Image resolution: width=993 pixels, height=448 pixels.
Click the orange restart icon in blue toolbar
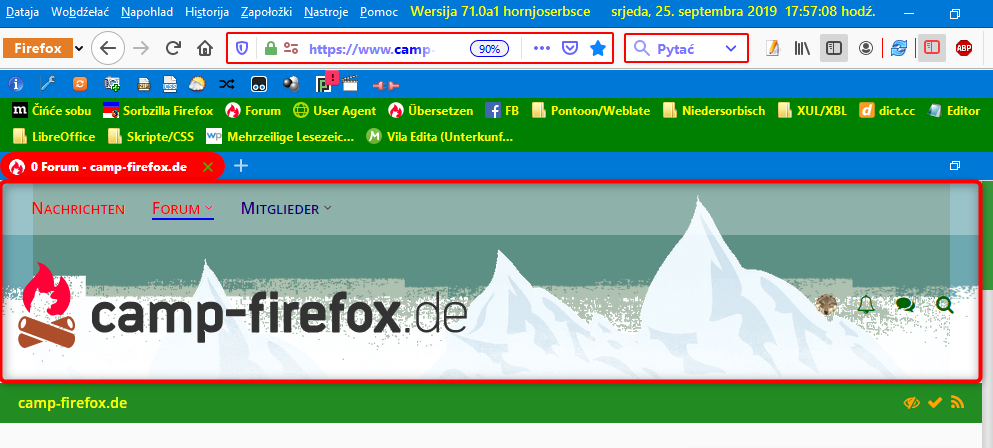coord(80,83)
